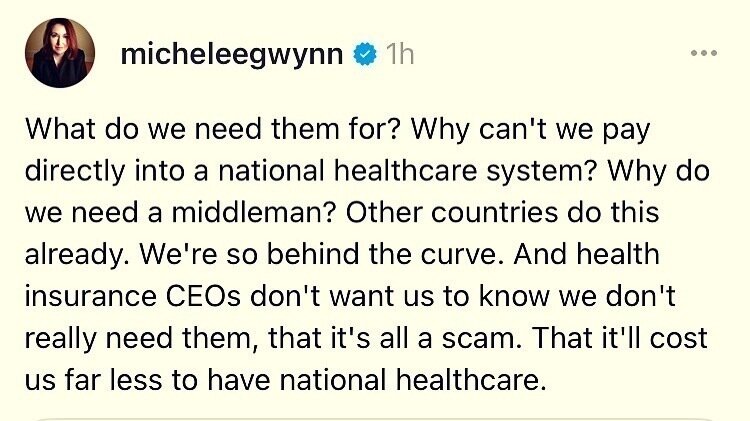750x421 pixels.
Task: Click the blue verified badge
Action: click(x=367, y=56)
